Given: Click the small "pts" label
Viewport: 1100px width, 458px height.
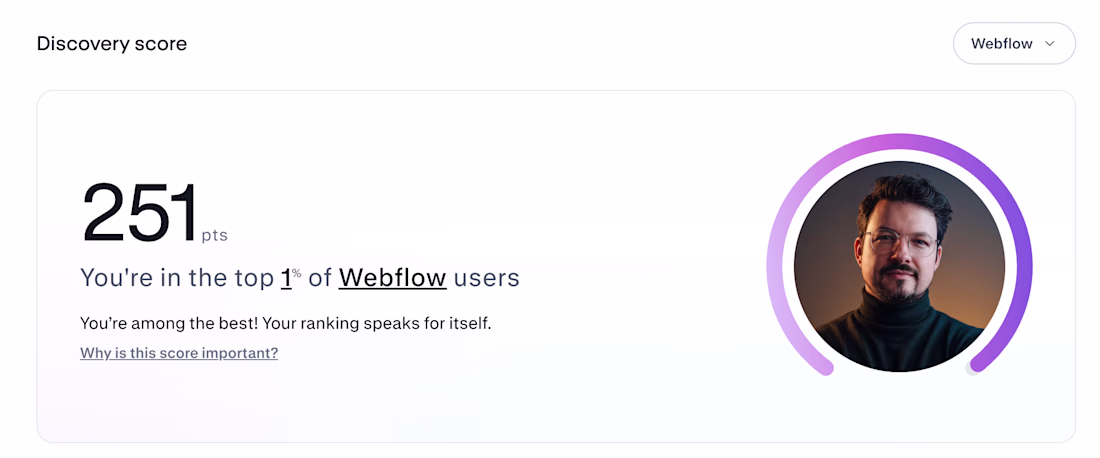Looking at the screenshot, I should pyautogui.click(x=214, y=237).
